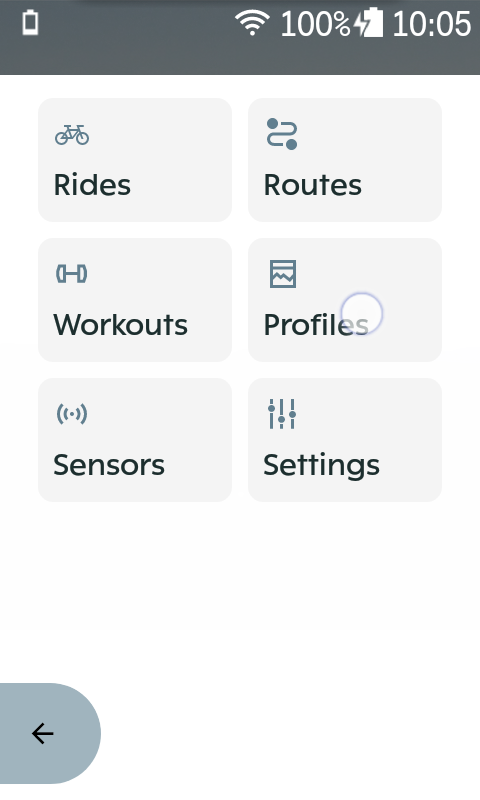
Task: Tap the Routes path icon
Action: click(282, 134)
